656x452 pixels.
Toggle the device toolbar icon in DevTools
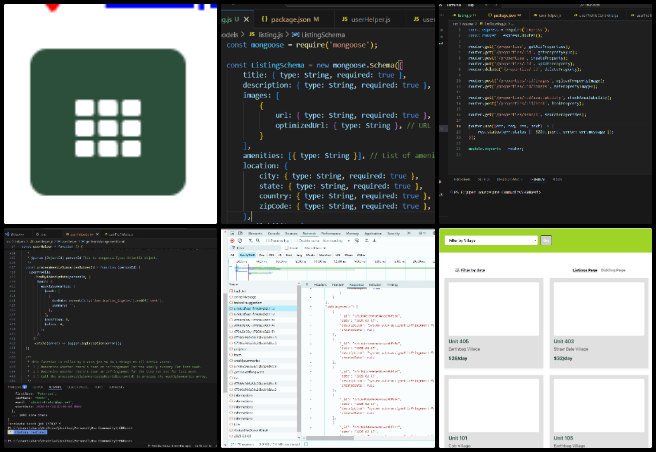click(x=240, y=234)
